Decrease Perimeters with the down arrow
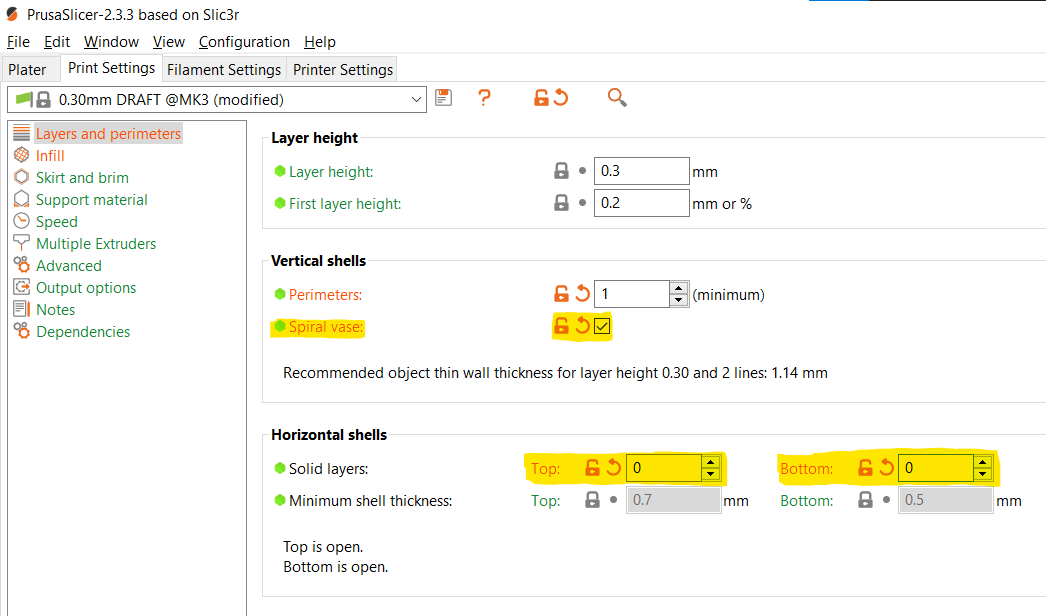This screenshot has width=1046, height=616. pos(678,300)
